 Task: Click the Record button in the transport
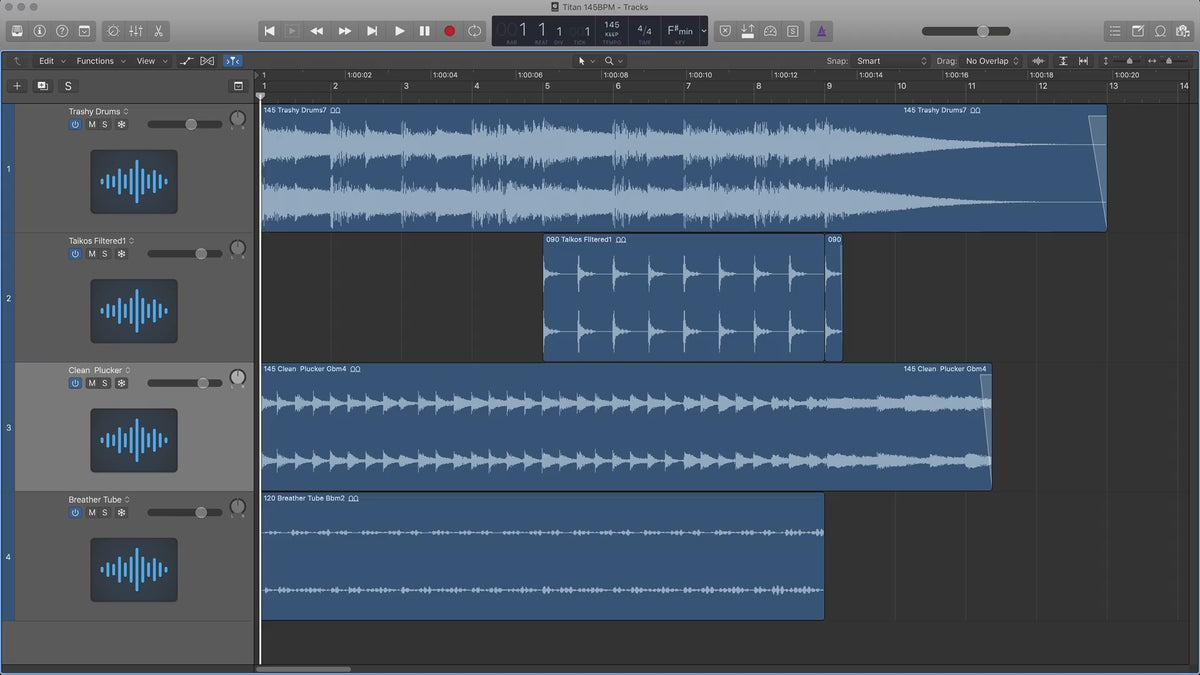[x=449, y=31]
